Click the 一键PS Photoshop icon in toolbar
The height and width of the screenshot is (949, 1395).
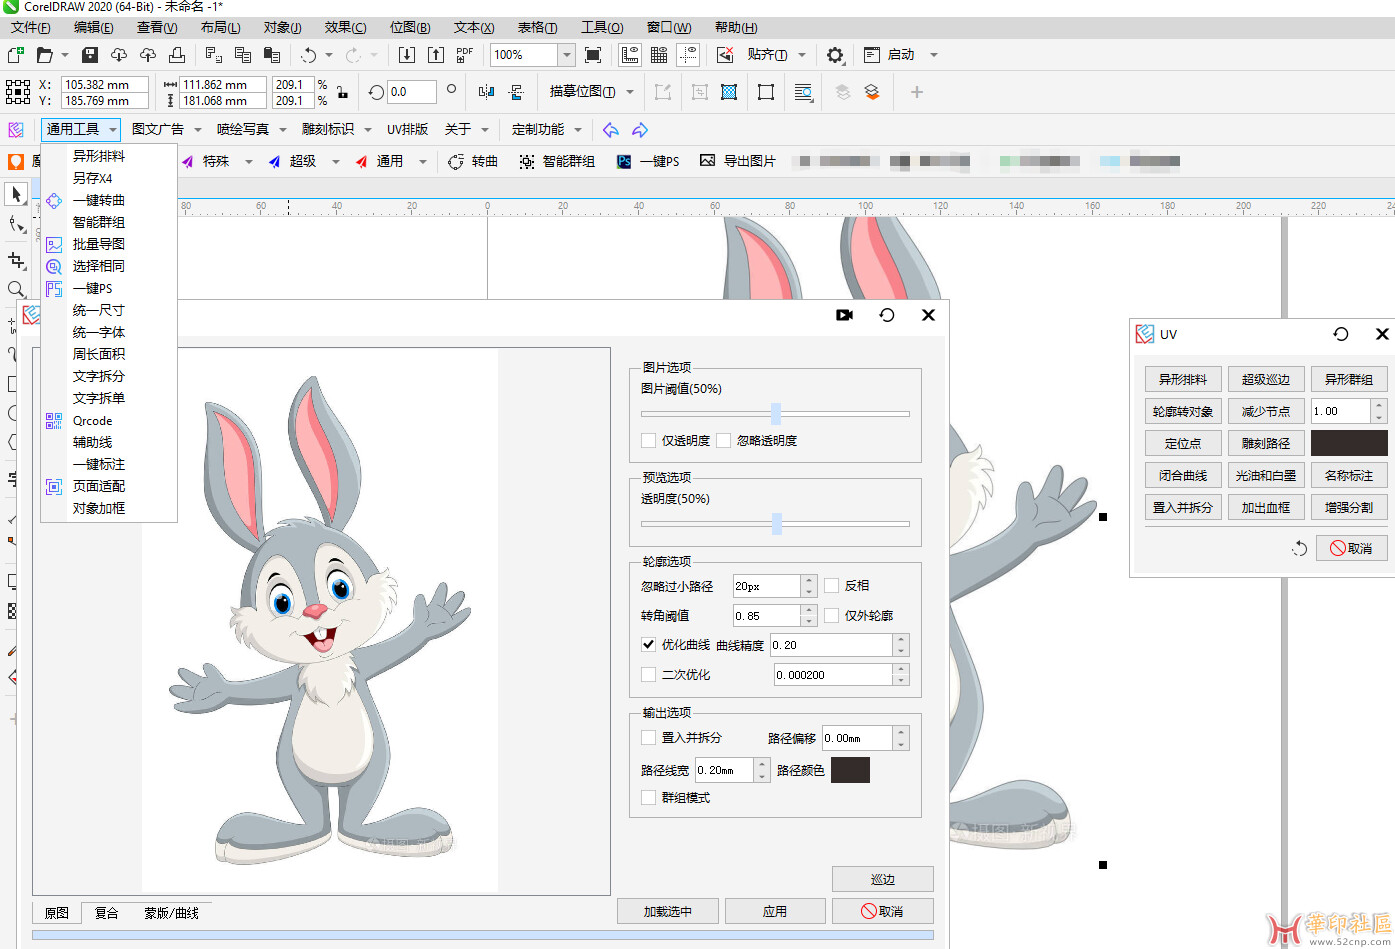click(624, 161)
